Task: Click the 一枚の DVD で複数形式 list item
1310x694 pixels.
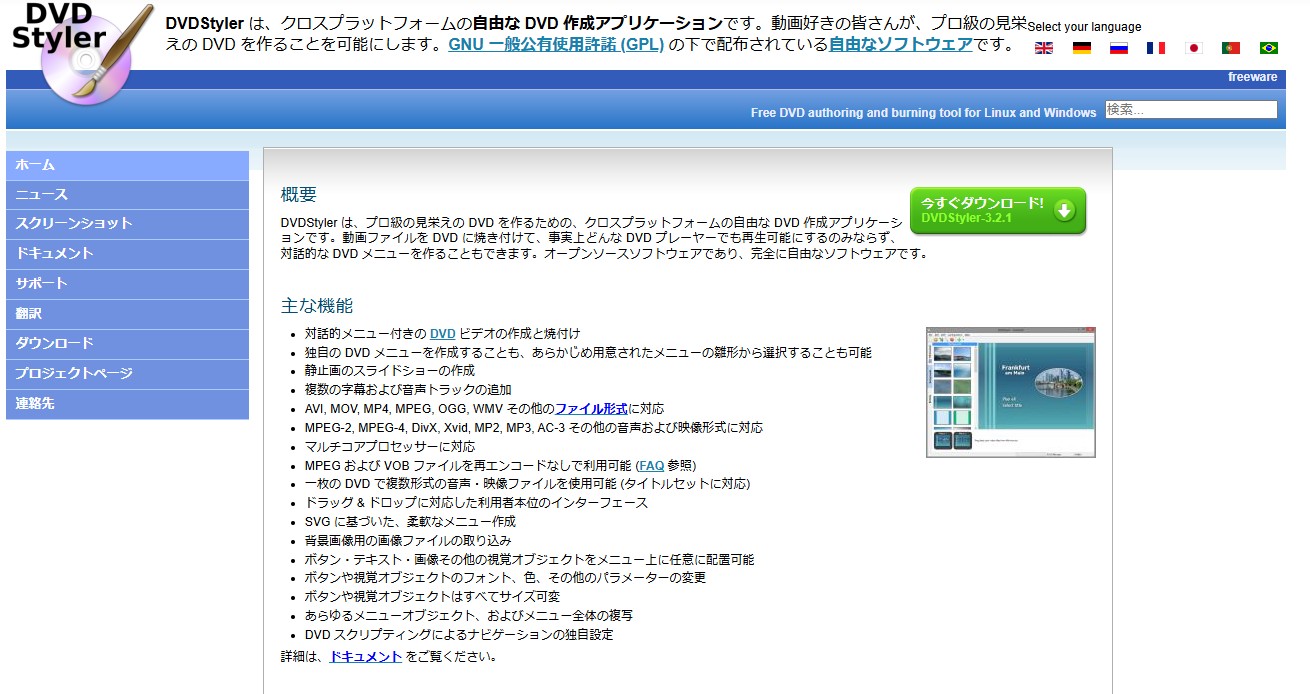Action: (528, 484)
